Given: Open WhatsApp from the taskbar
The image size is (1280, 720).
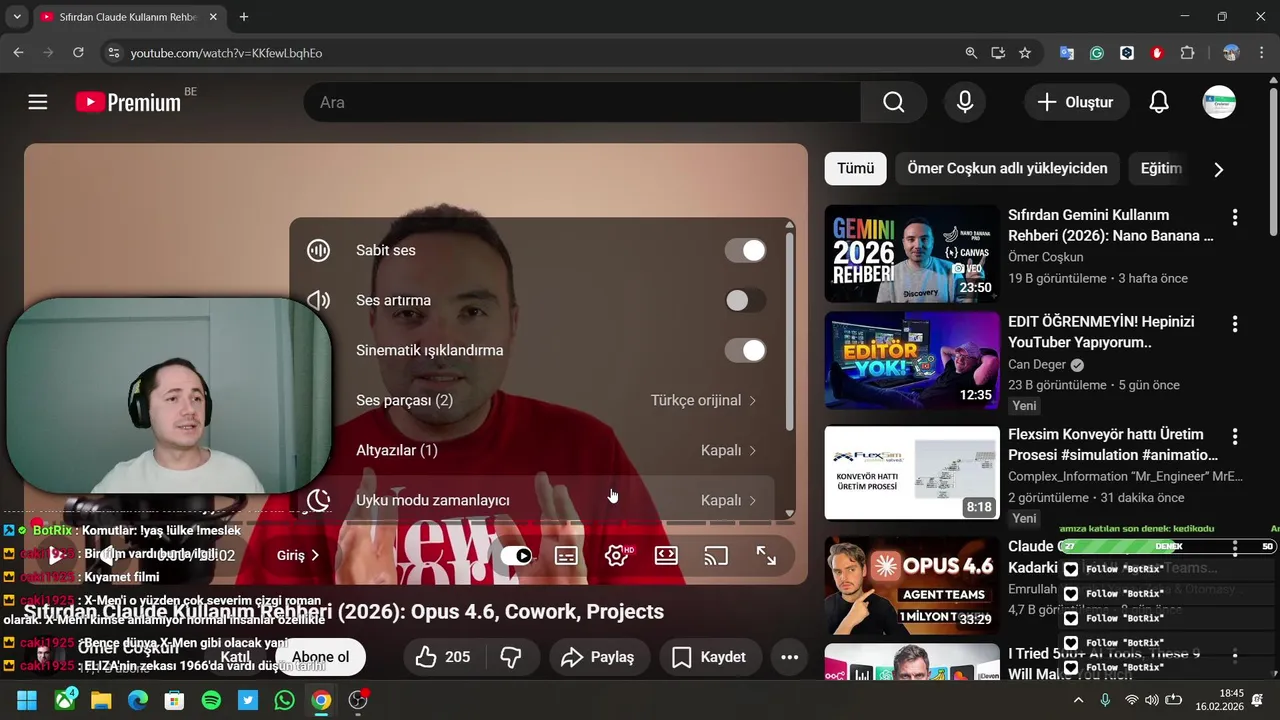Looking at the screenshot, I should pyautogui.click(x=284, y=701).
